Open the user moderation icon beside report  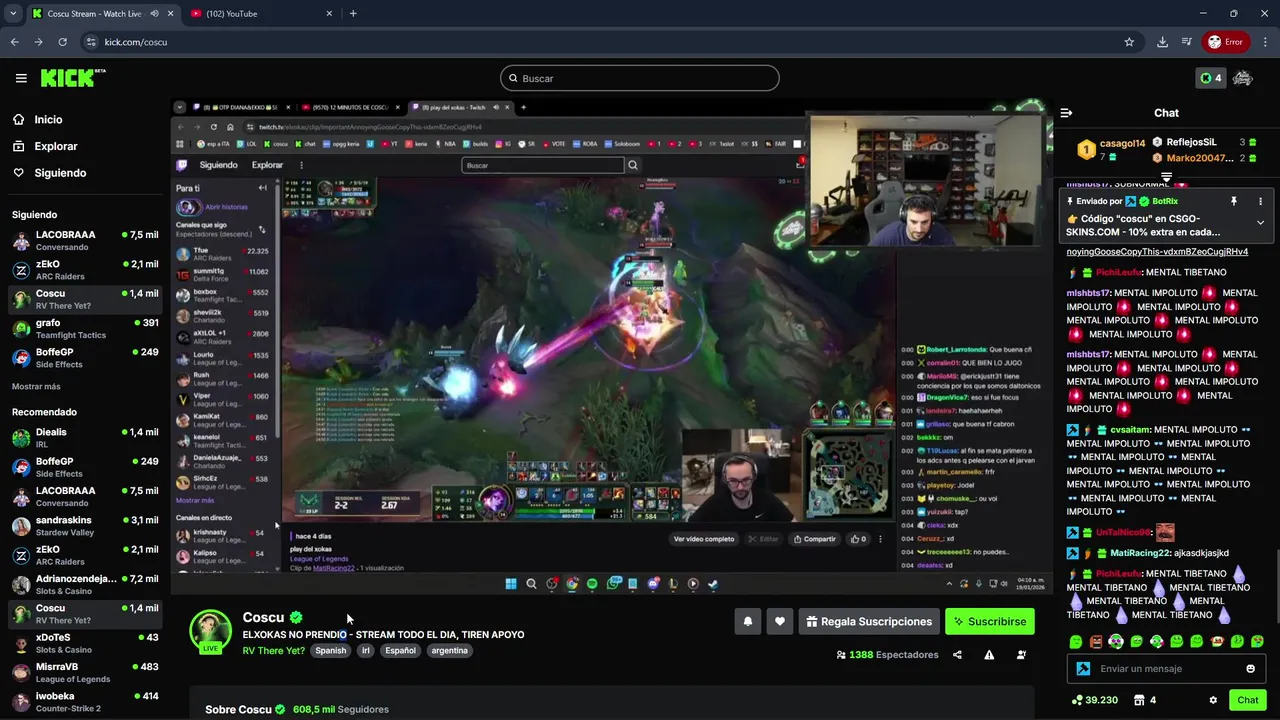(1021, 655)
